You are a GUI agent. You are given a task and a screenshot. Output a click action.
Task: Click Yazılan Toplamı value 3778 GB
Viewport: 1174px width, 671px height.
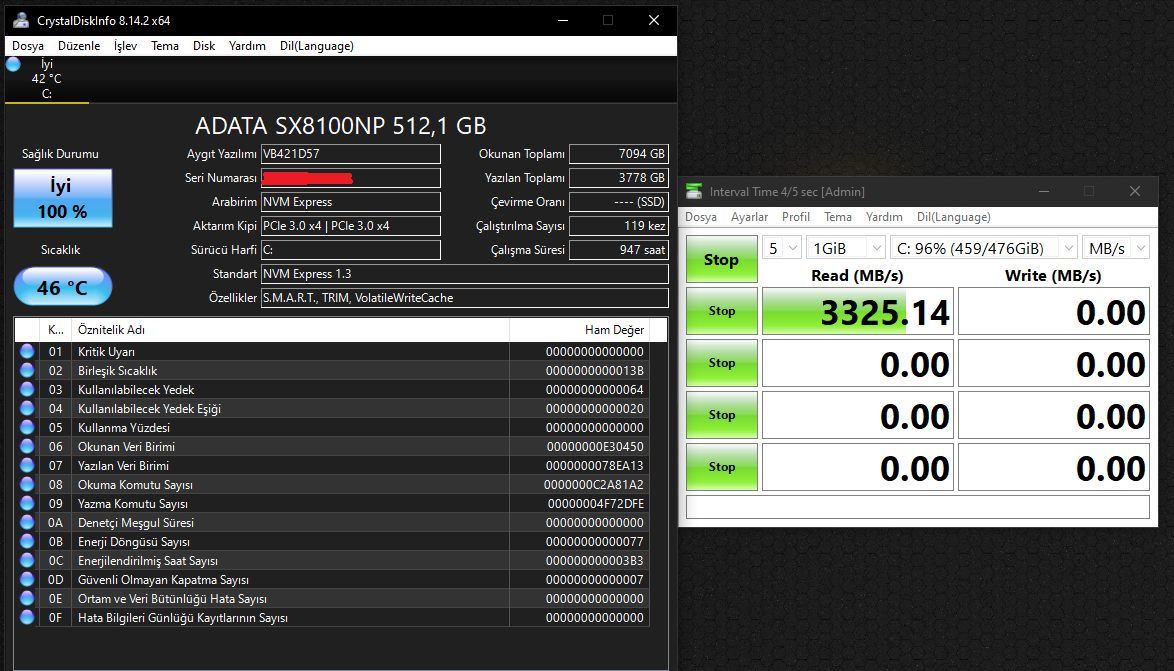tap(618, 177)
